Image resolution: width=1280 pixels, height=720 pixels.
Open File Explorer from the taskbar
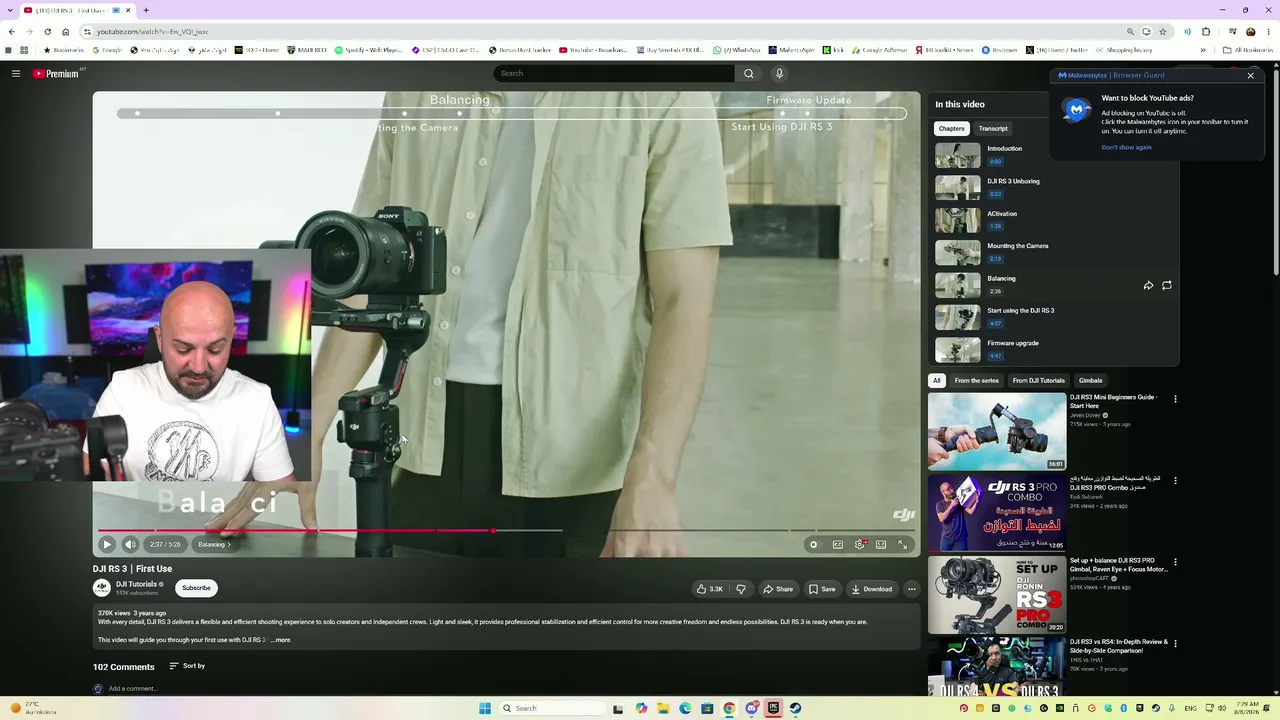click(x=663, y=708)
